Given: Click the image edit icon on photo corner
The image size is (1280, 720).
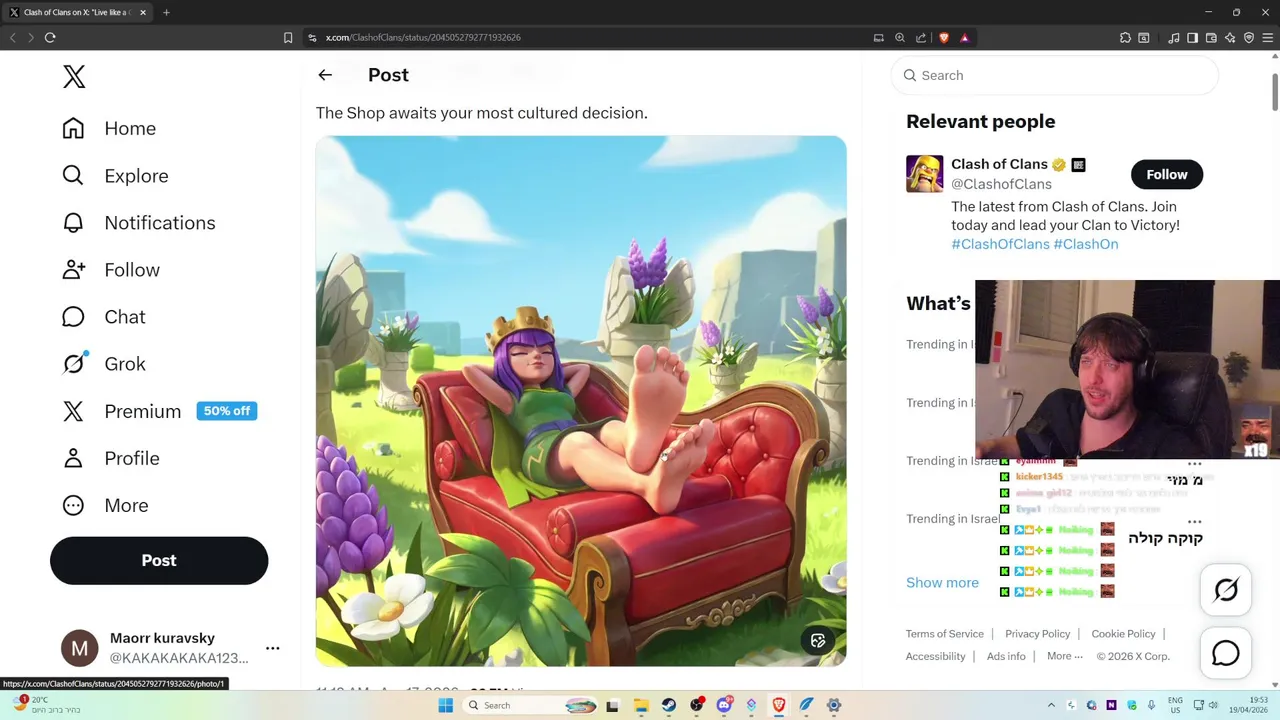Looking at the screenshot, I should [x=818, y=641].
